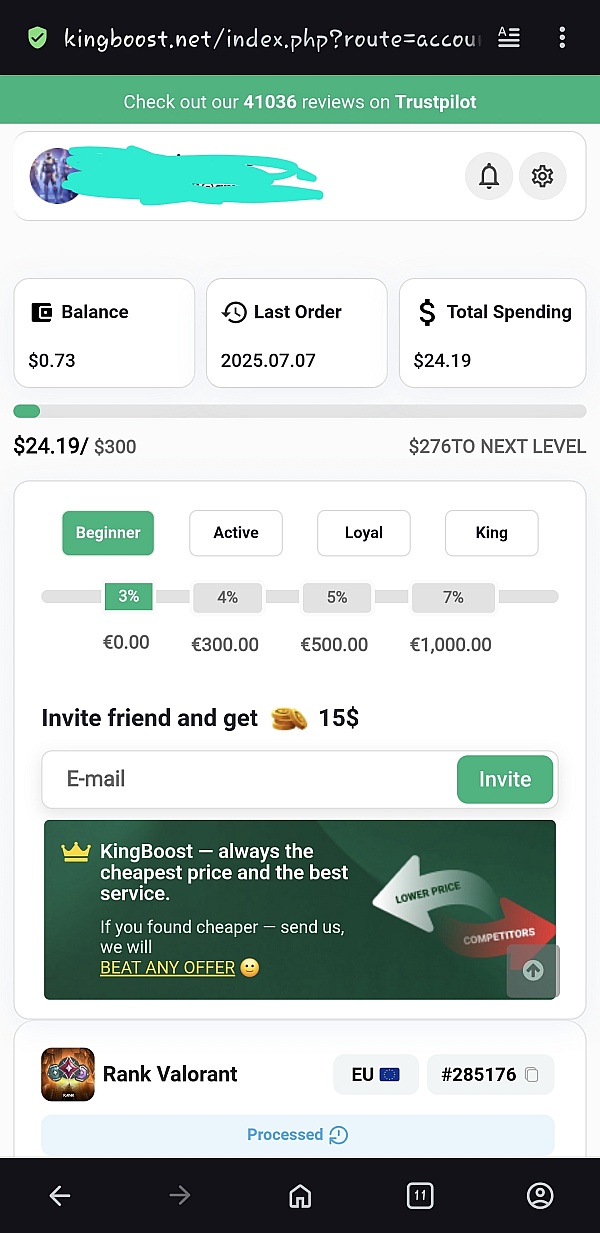Open account settings gear icon
Viewport: 600px width, 1233px height.
(542, 177)
